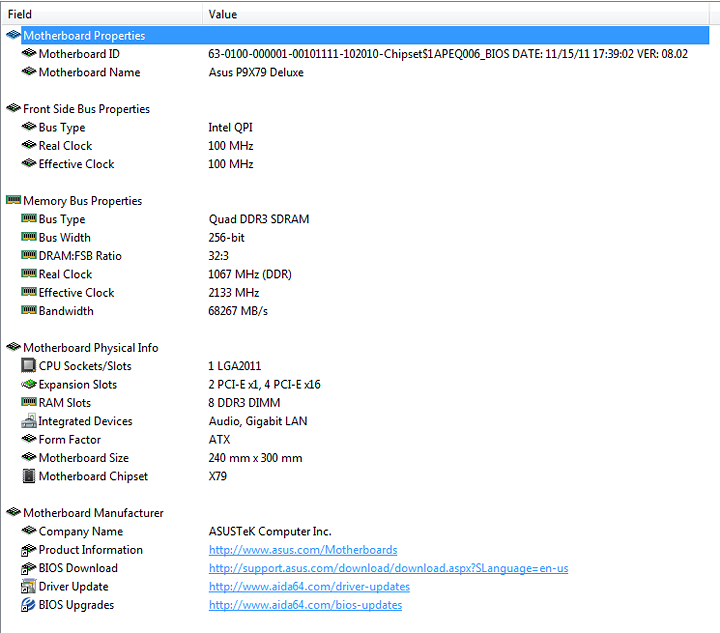Select the Memory Bus Properties group
The image size is (720, 633).
[83, 201]
